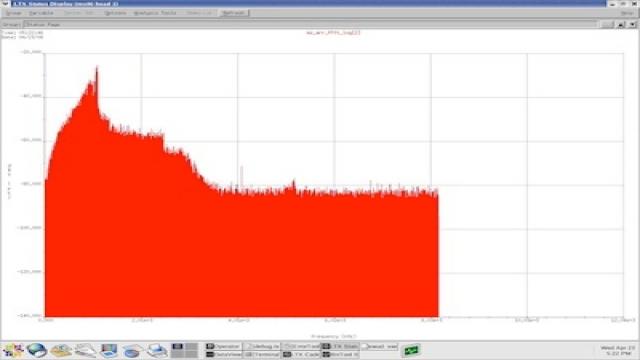Image resolution: width=640 pixels, height=360 pixels.
Task: Switch to the first workspace in the pager
Action: coord(178,347)
